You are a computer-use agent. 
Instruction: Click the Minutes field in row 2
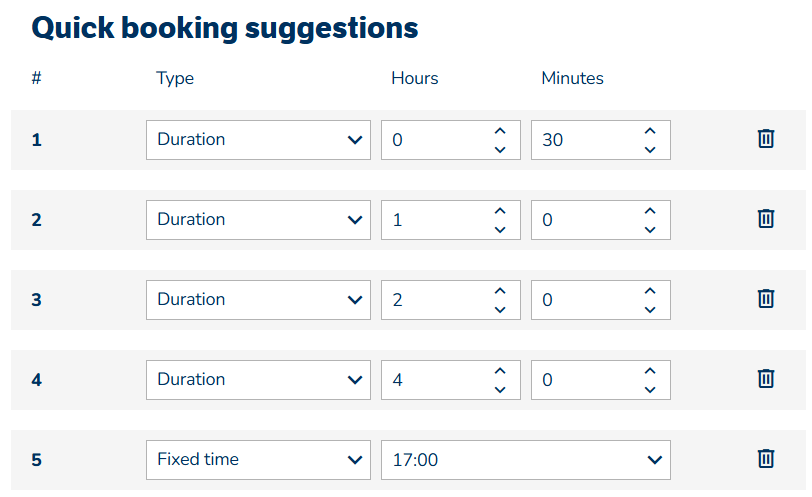(585, 220)
